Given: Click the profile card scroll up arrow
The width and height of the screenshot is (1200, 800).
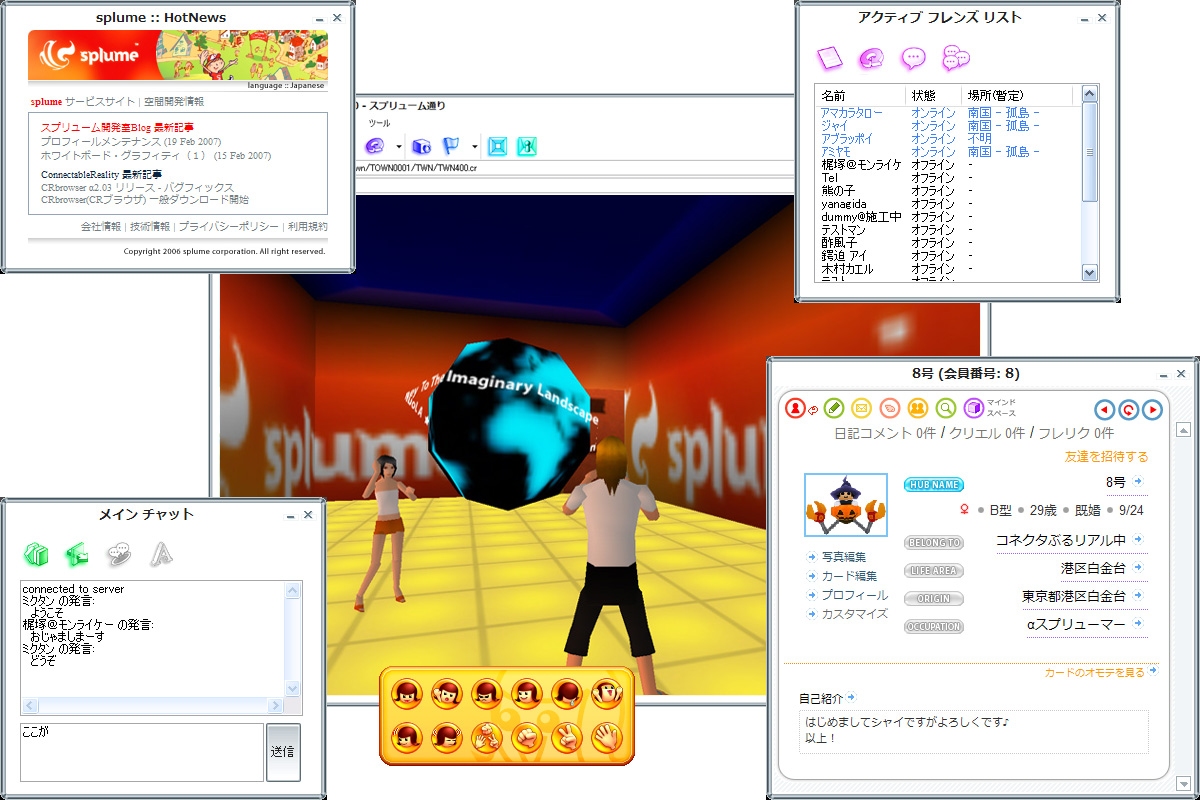Looking at the screenshot, I should tap(1183, 431).
